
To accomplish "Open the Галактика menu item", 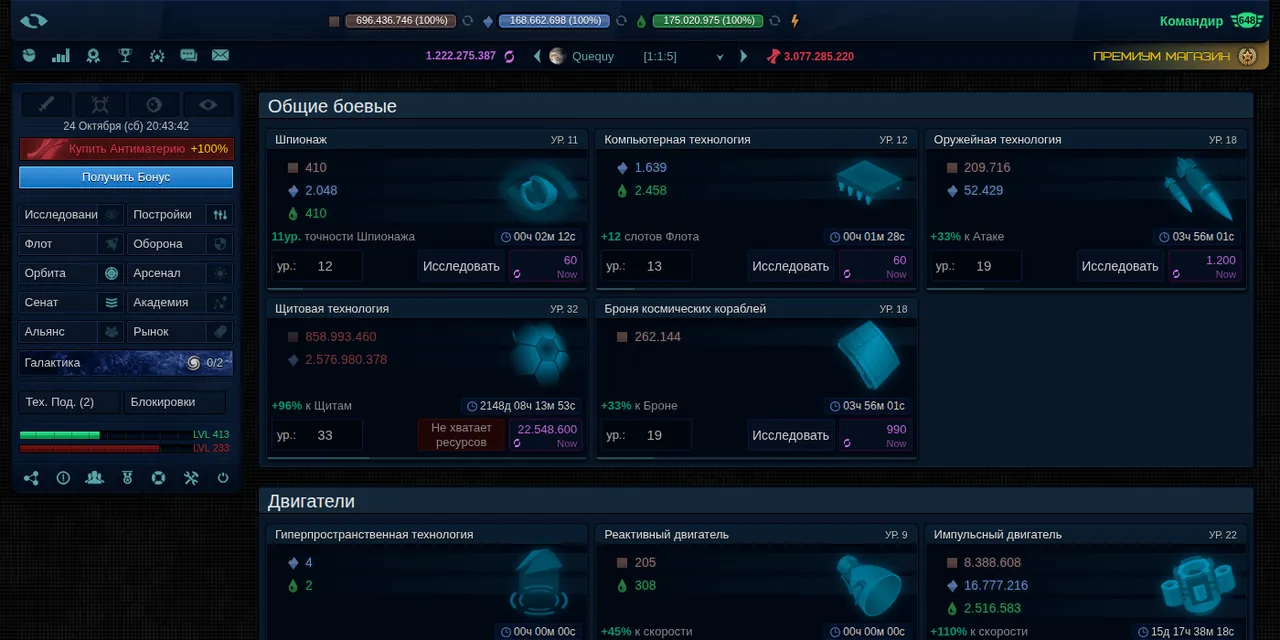I will point(126,363).
